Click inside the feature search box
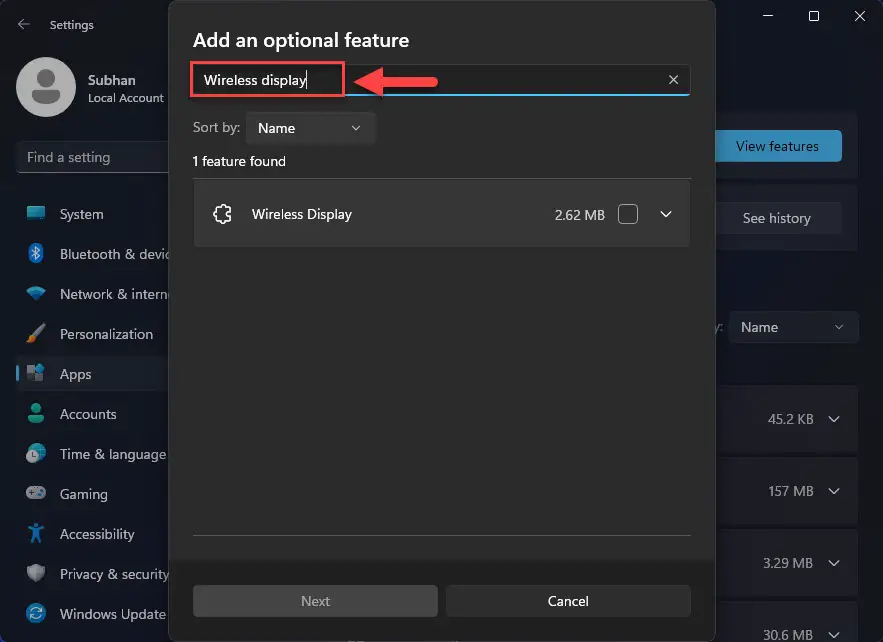The image size is (883, 642). [450, 79]
